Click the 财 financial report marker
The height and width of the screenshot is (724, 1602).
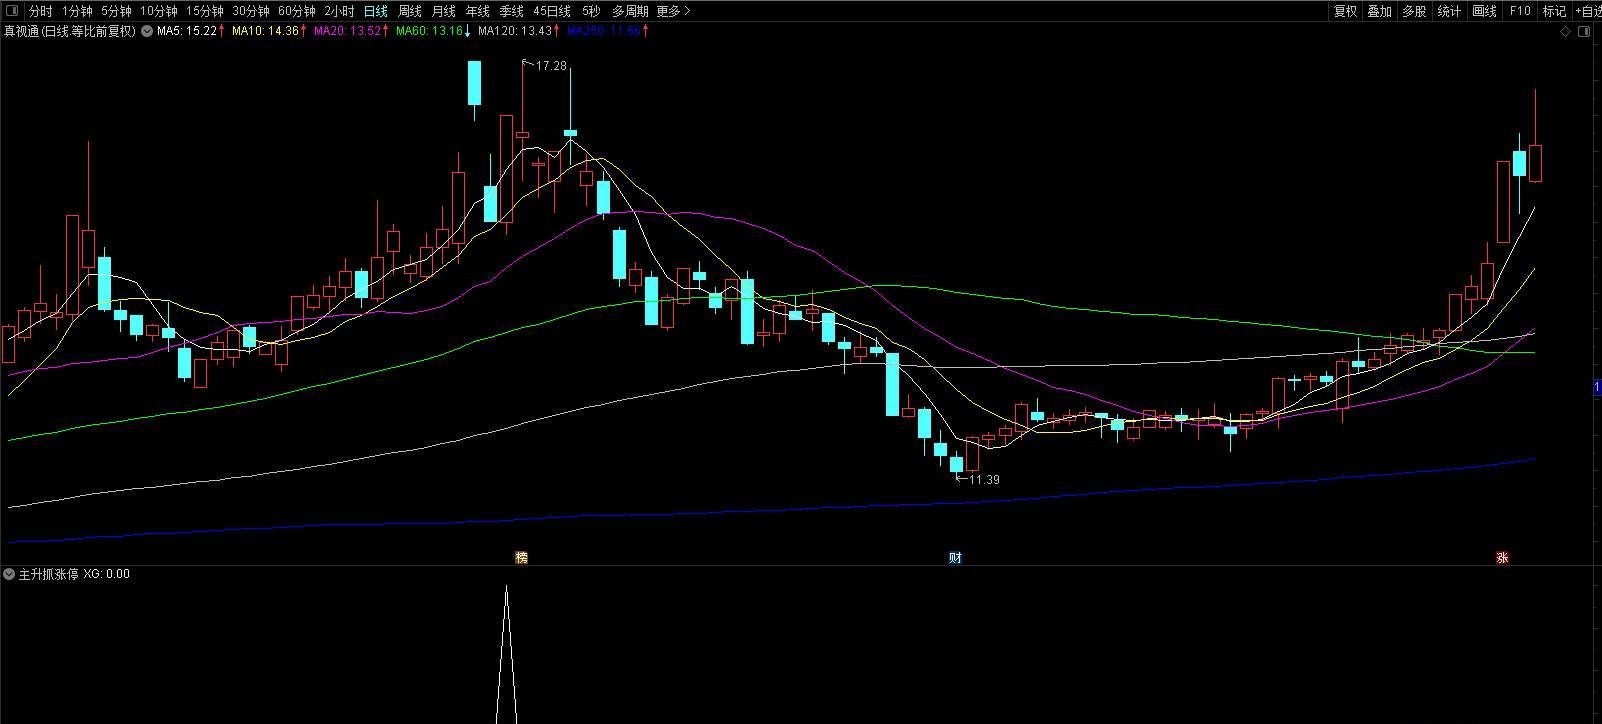coord(955,558)
